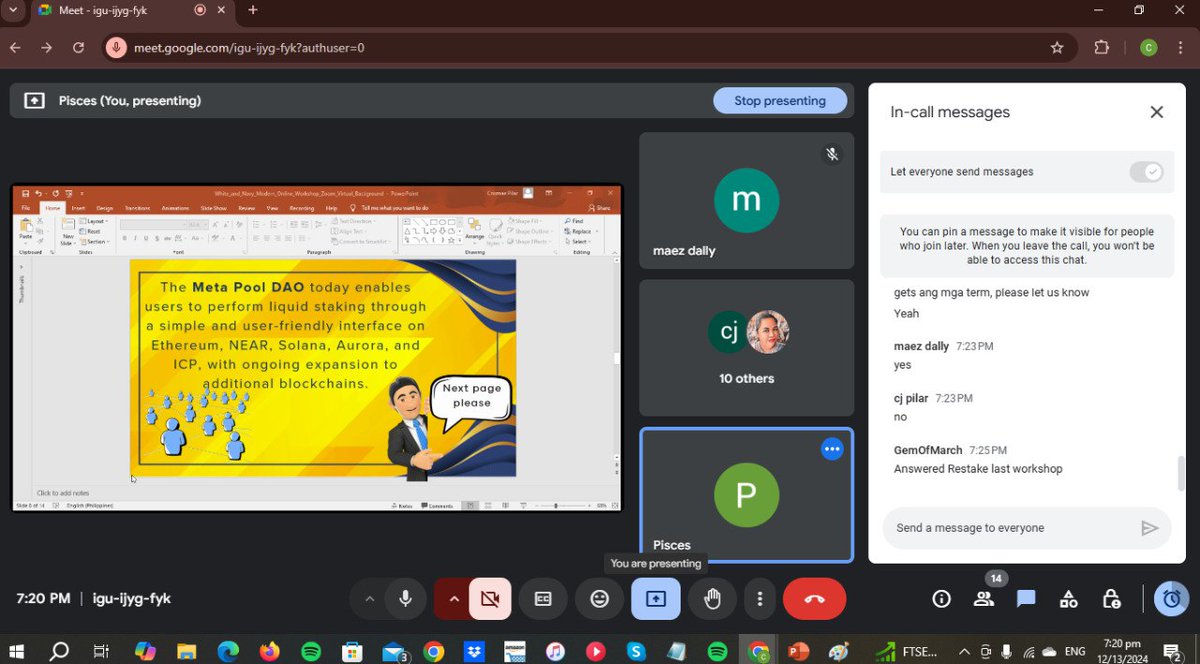The height and width of the screenshot is (664, 1200).
Task: Raise your hand in the meeting
Action: (712, 599)
